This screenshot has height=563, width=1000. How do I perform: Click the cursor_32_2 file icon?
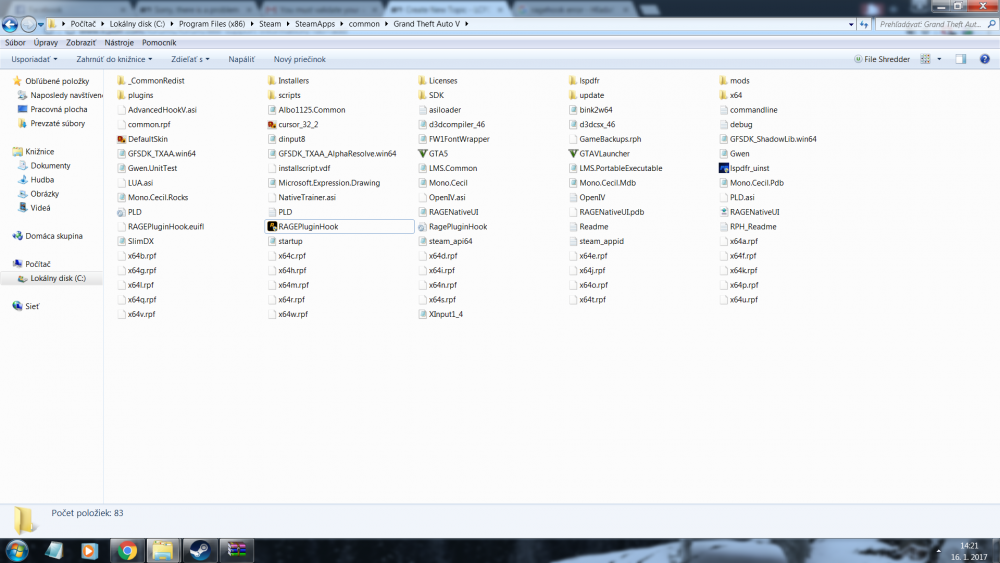click(272, 124)
